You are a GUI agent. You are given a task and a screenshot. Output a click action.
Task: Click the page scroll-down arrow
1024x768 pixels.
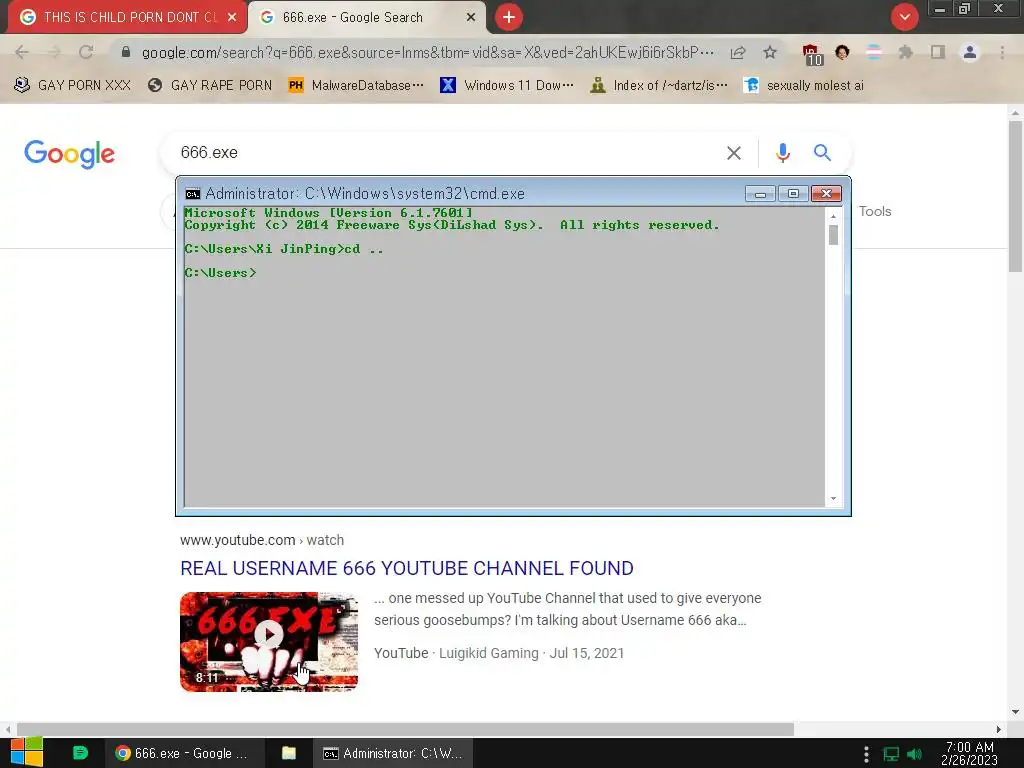coord(1016,712)
